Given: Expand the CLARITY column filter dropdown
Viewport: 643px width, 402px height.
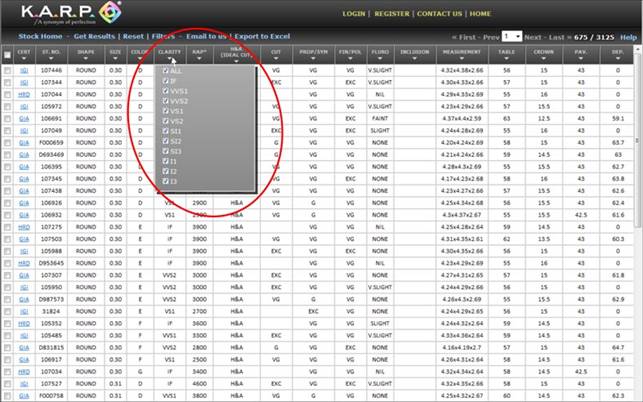Looking at the screenshot, I should pyautogui.click(x=170, y=59).
